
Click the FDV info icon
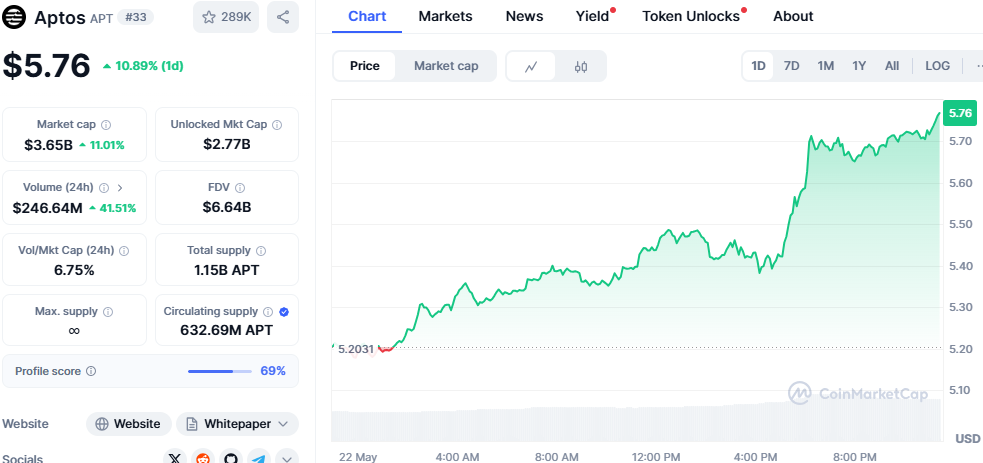[x=240, y=187]
